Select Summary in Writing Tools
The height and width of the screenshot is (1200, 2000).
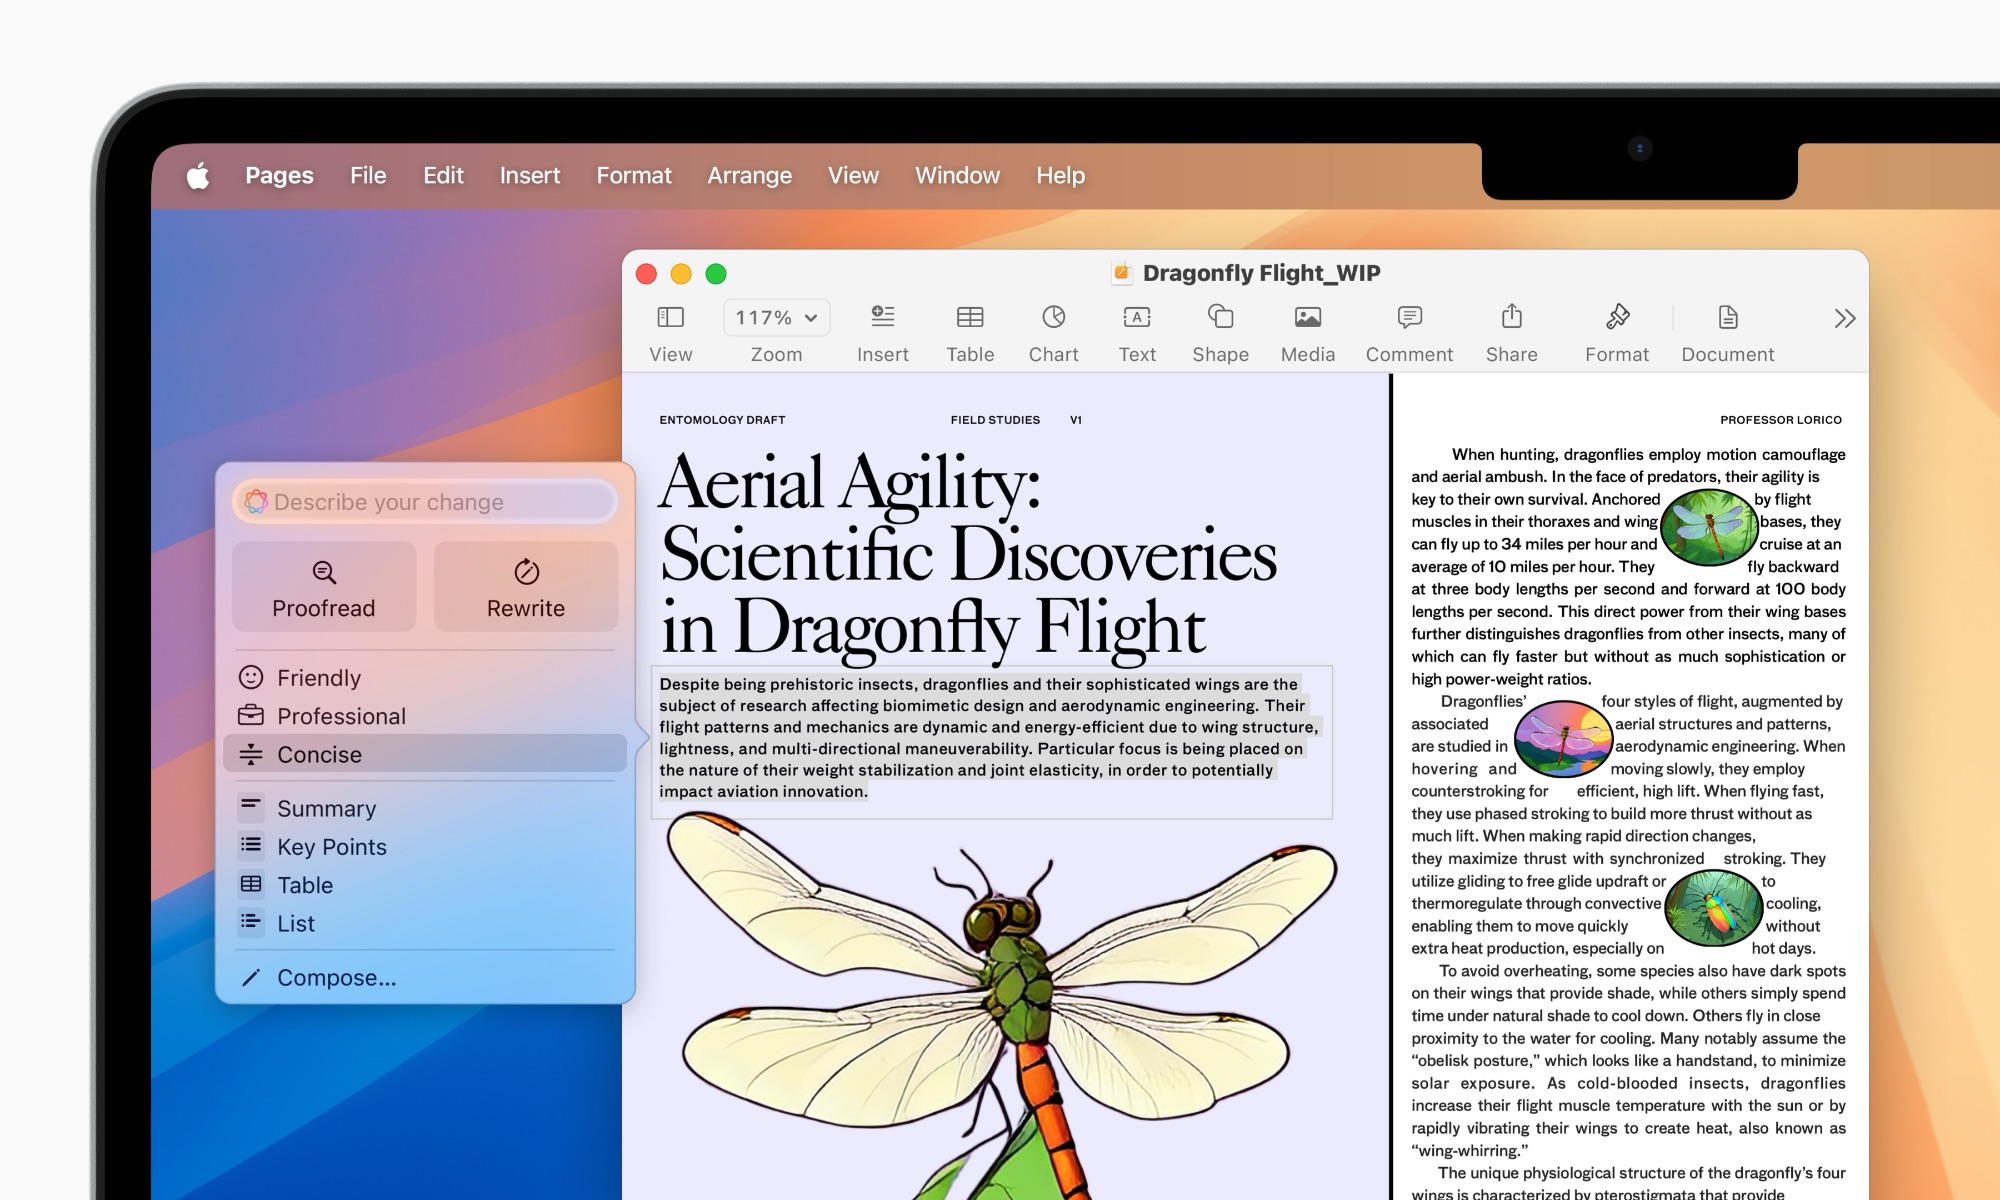pos(425,808)
